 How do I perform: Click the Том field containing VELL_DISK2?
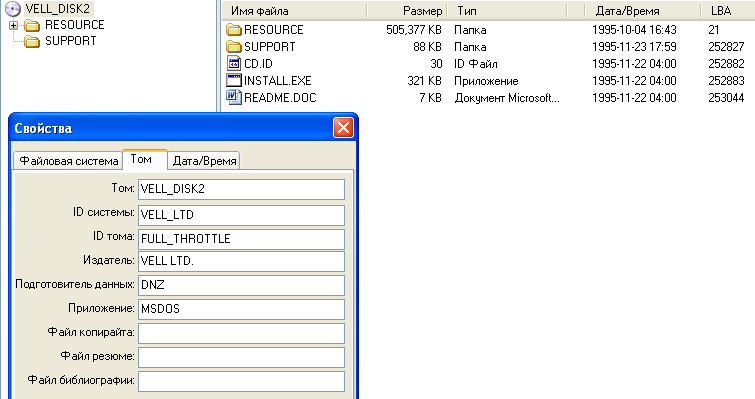point(241,189)
